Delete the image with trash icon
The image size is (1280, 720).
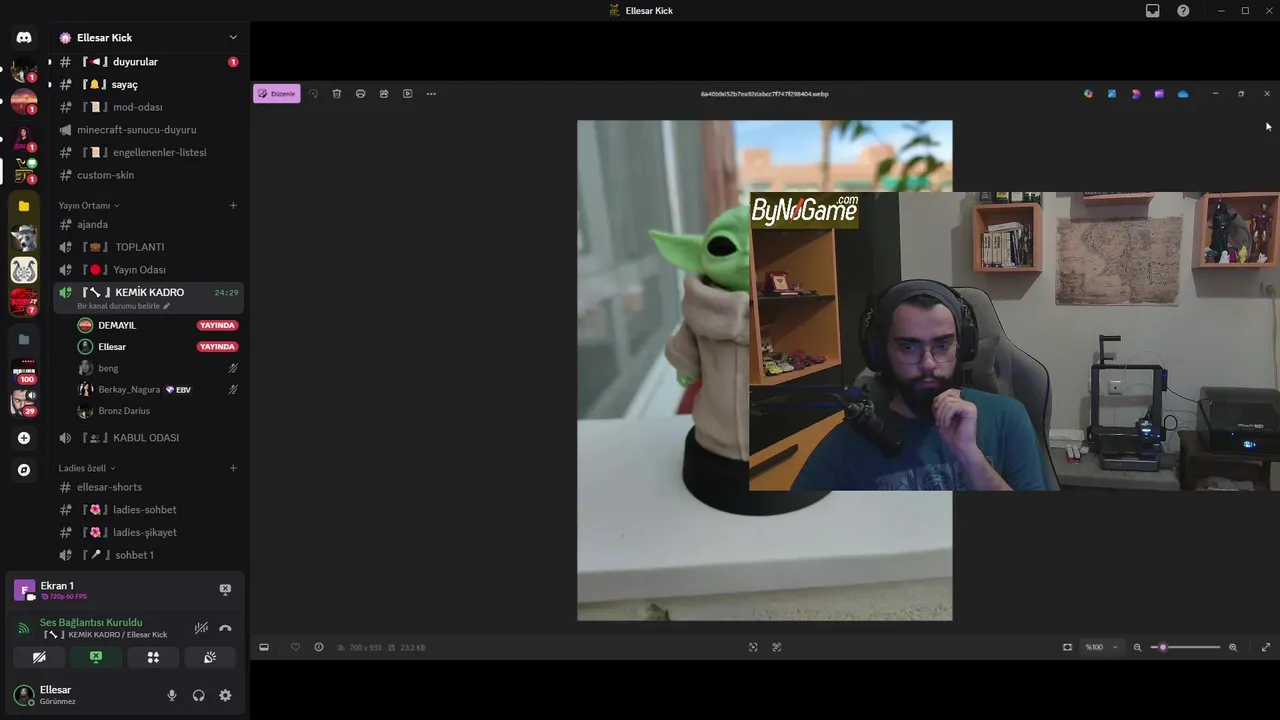tap(337, 94)
